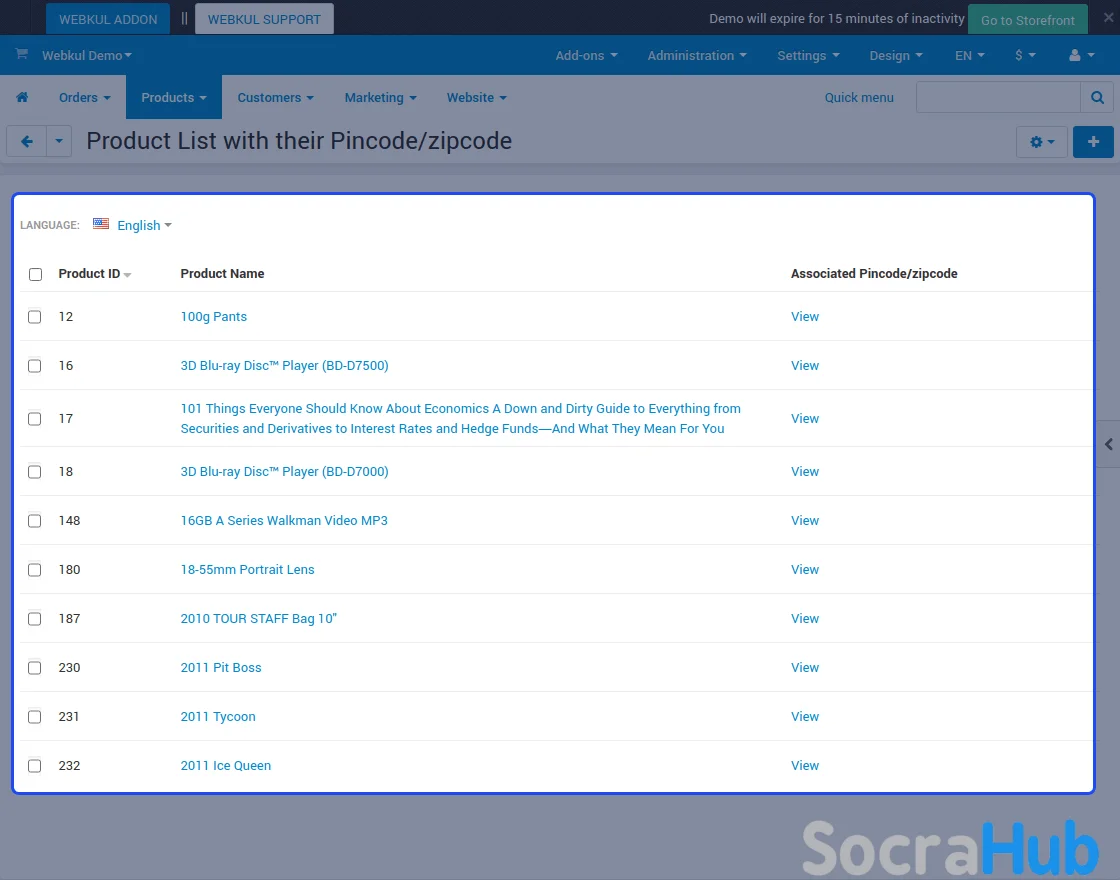Click the blue plus add button

(1093, 141)
